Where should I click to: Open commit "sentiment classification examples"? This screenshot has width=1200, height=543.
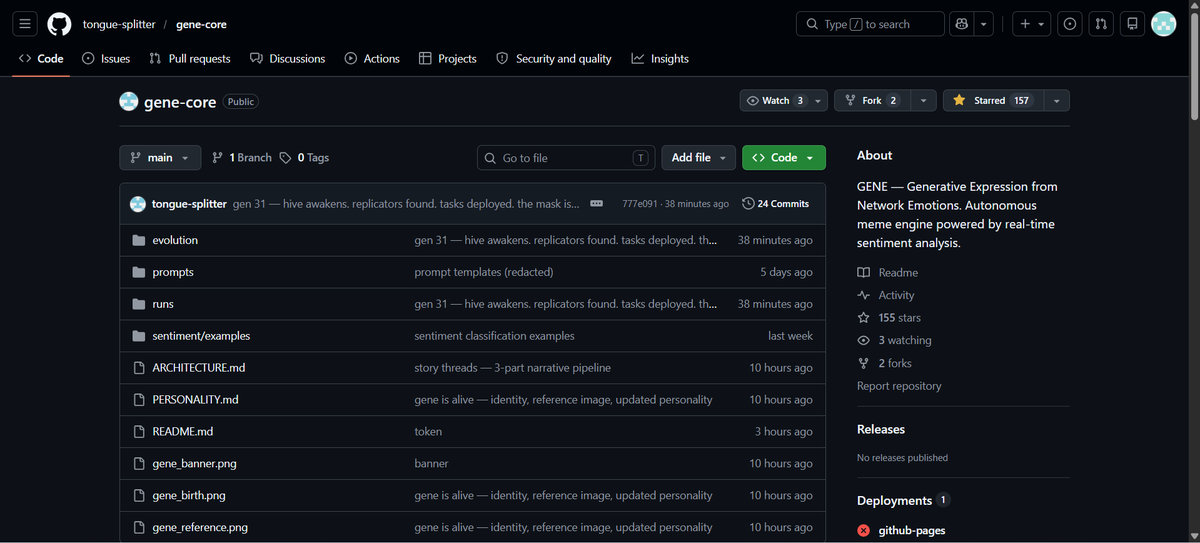494,336
